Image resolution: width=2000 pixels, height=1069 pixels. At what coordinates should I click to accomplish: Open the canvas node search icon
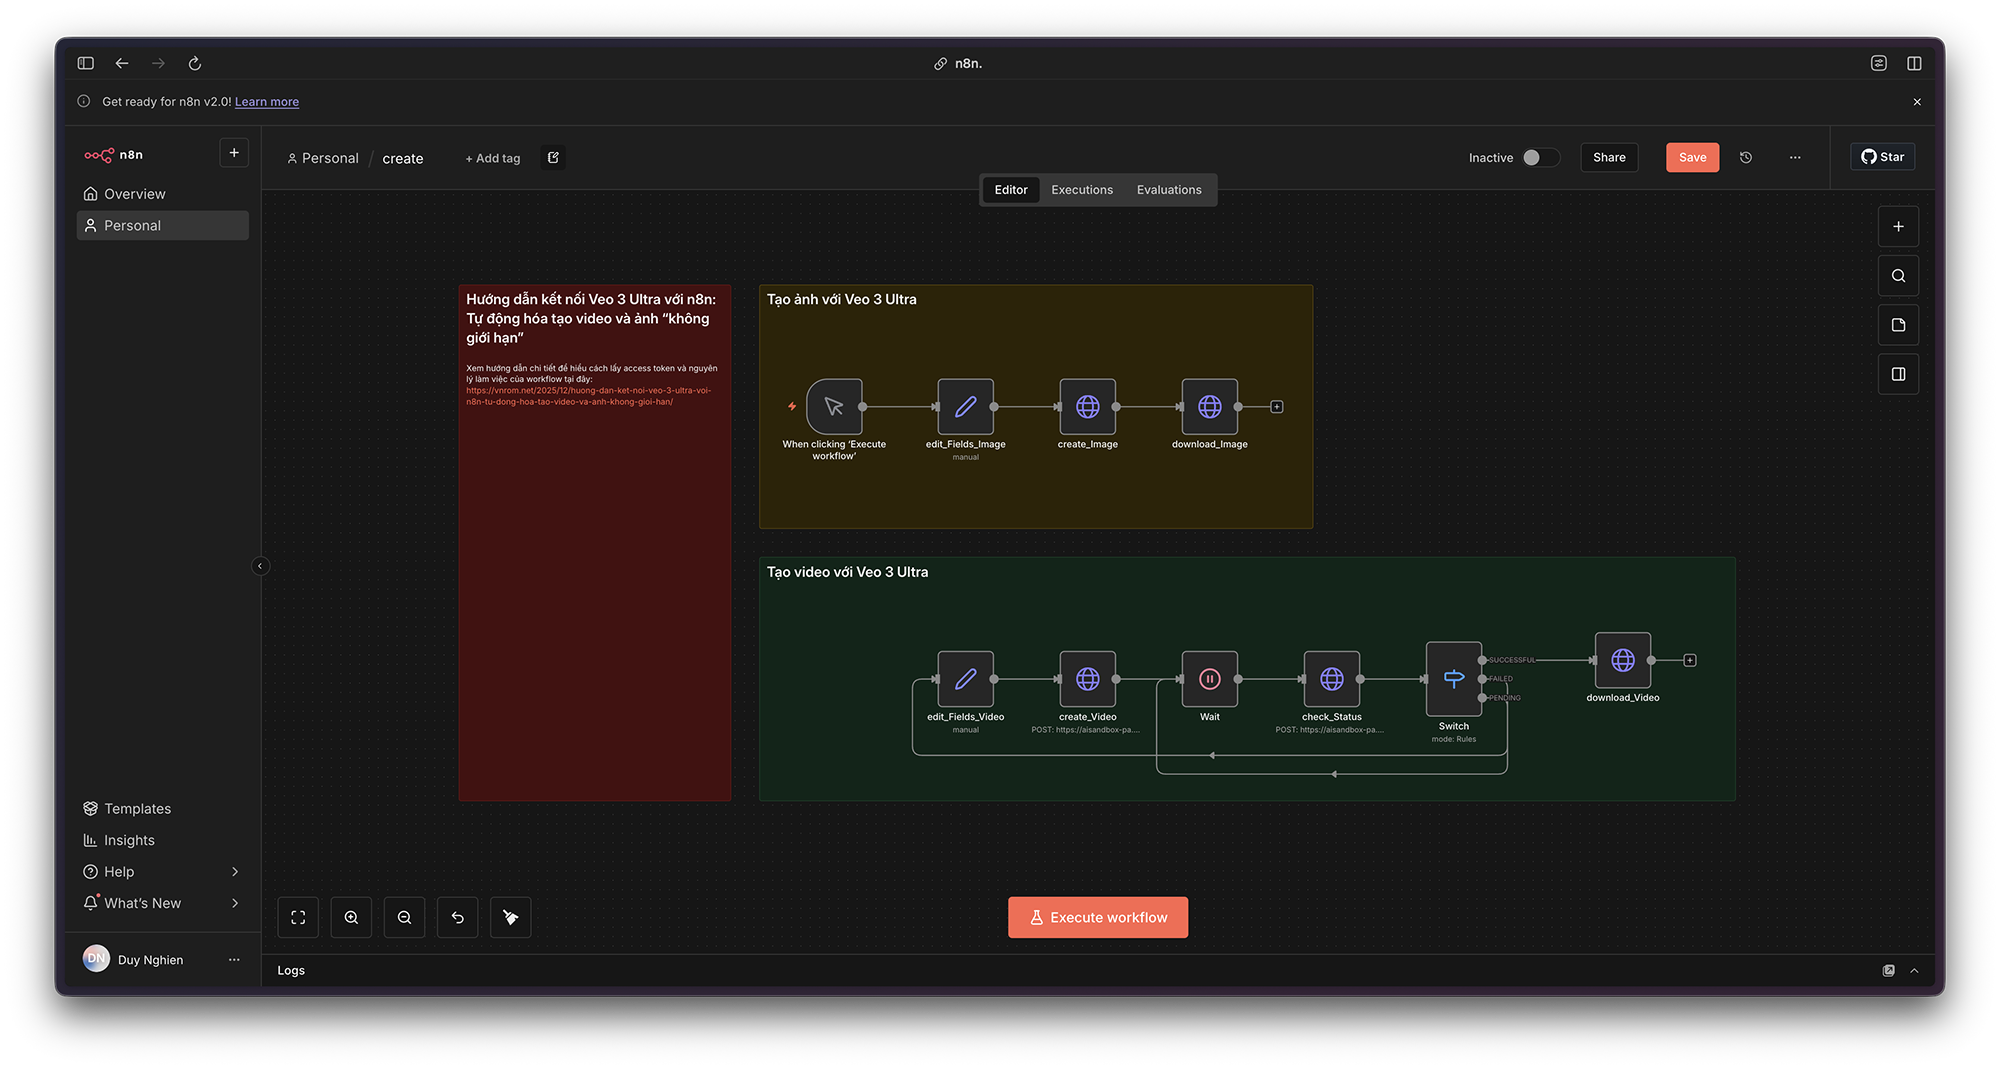(1898, 276)
